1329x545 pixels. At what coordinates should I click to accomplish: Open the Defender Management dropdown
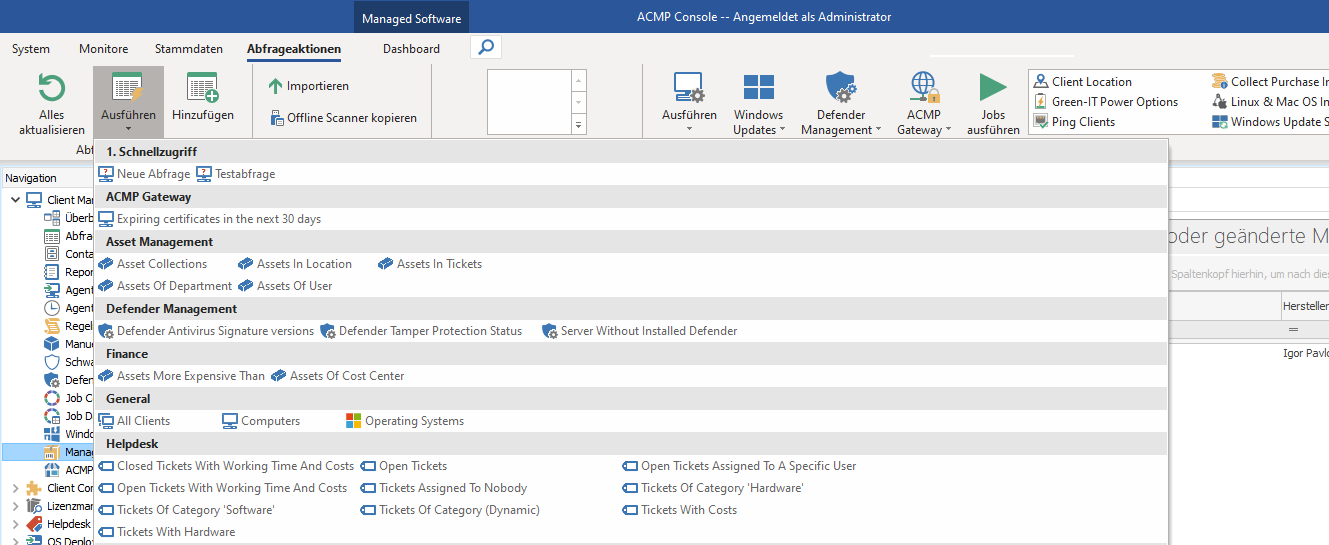point(841,103)
